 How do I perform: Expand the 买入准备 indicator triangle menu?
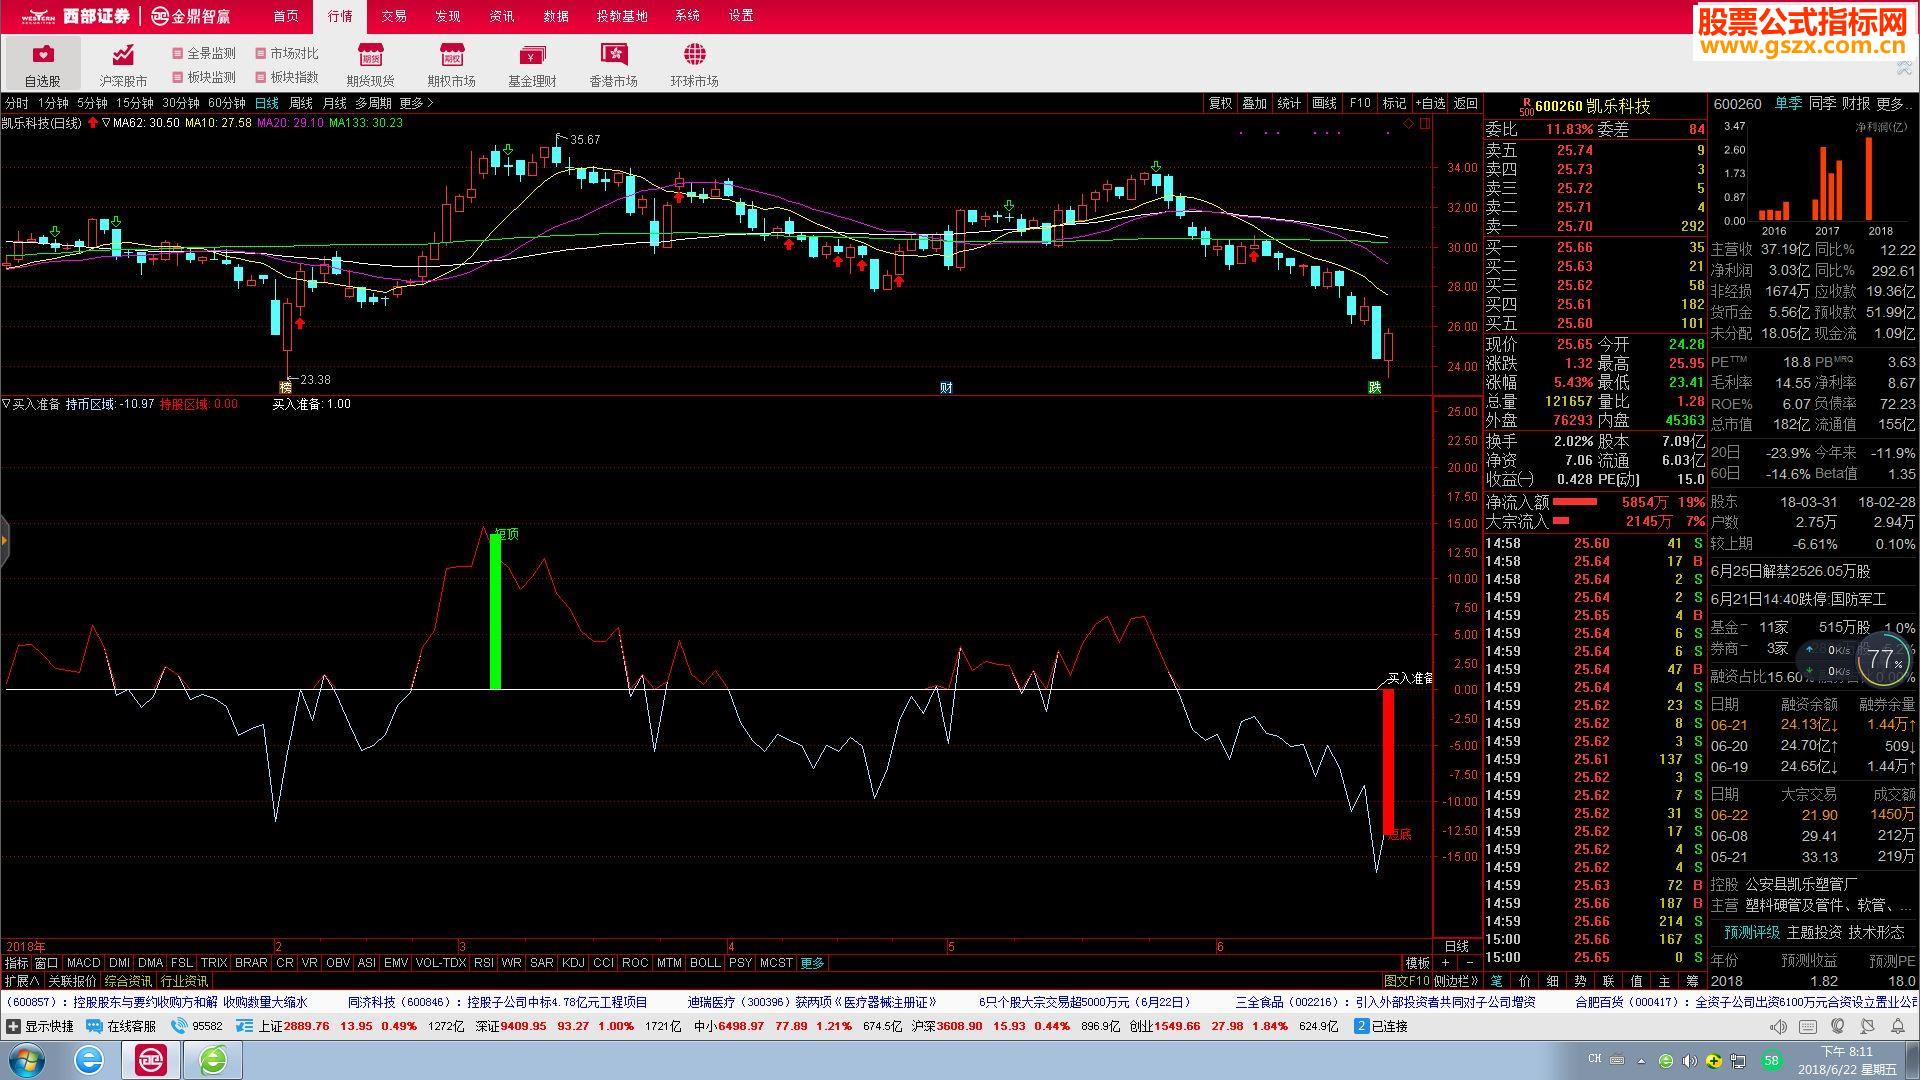point(6,404)
